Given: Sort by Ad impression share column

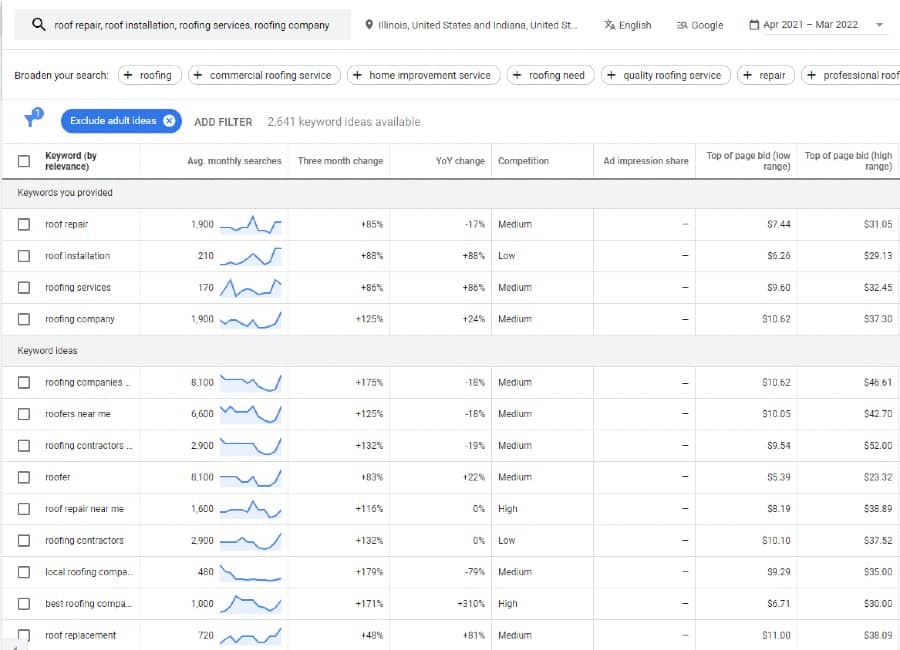Looking at the screenshot, I should (x=646, y=161).
